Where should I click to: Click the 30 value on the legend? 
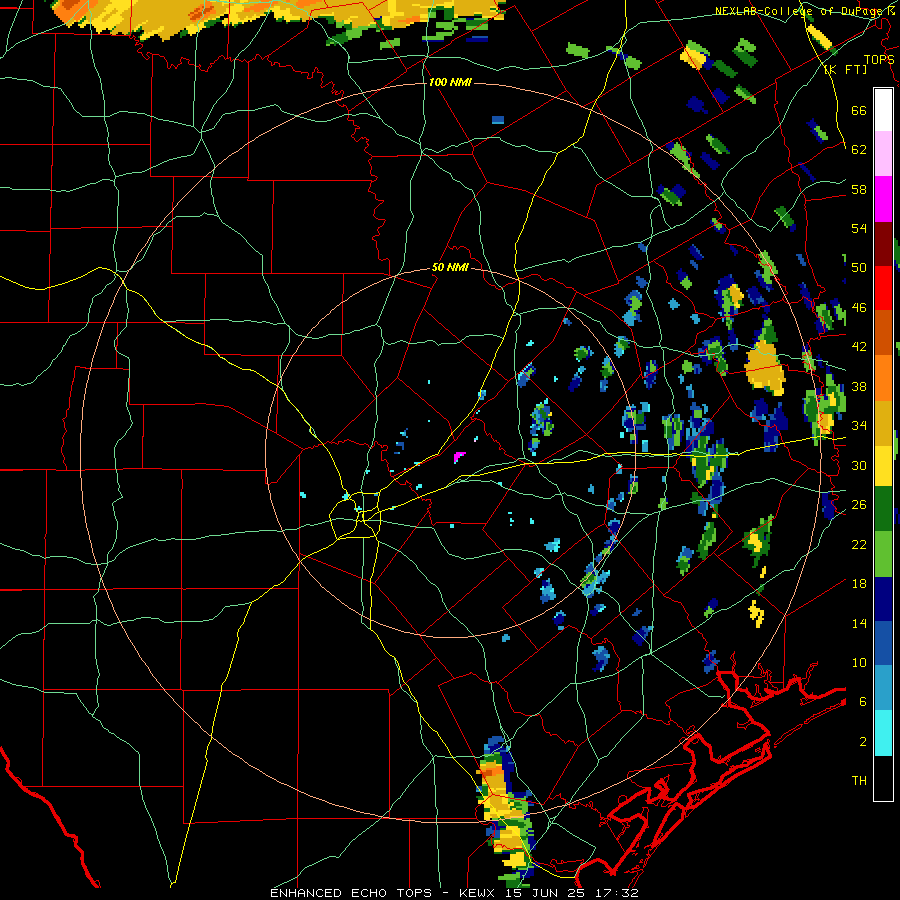point(859,465)
